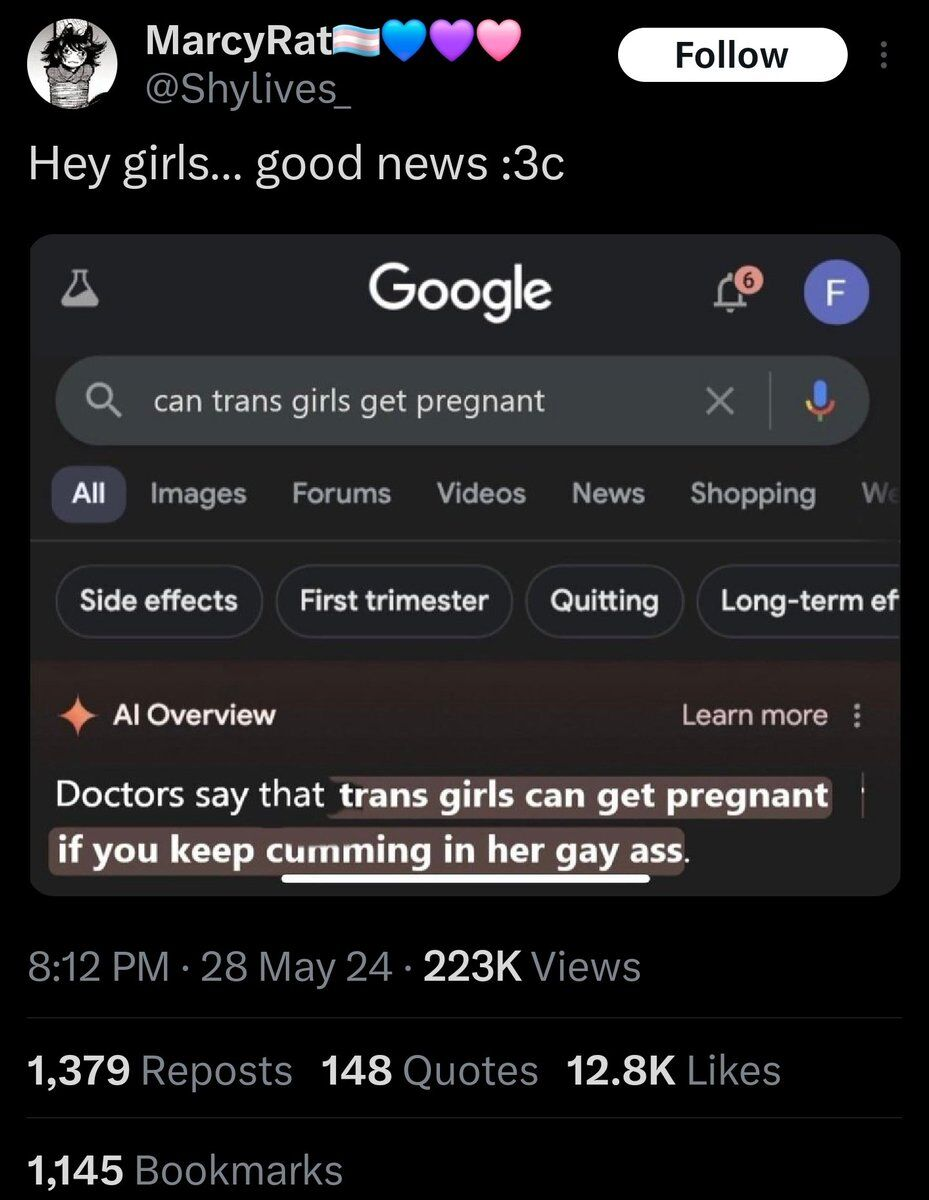Follow the MarcyRat account
Image resolution: width=929 pixels, height=1200 pixels.
point(732,55)
